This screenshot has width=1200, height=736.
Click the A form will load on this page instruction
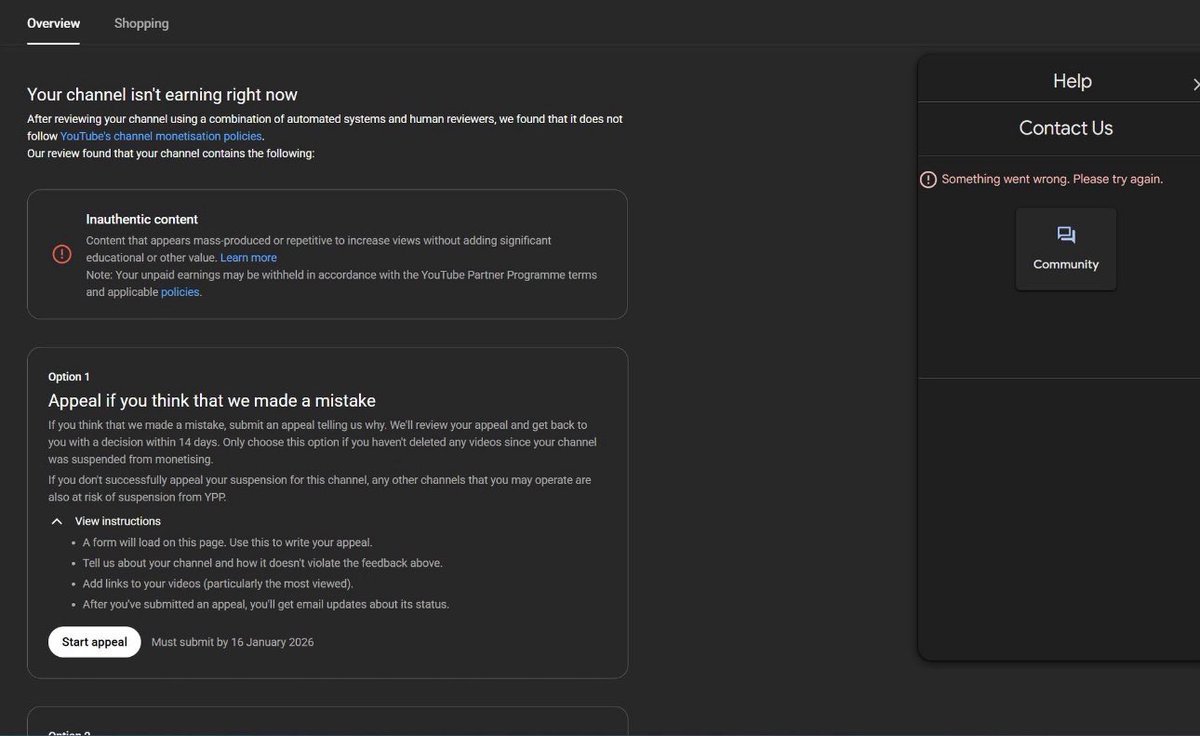pyautogui.click(x=227, y=542)
